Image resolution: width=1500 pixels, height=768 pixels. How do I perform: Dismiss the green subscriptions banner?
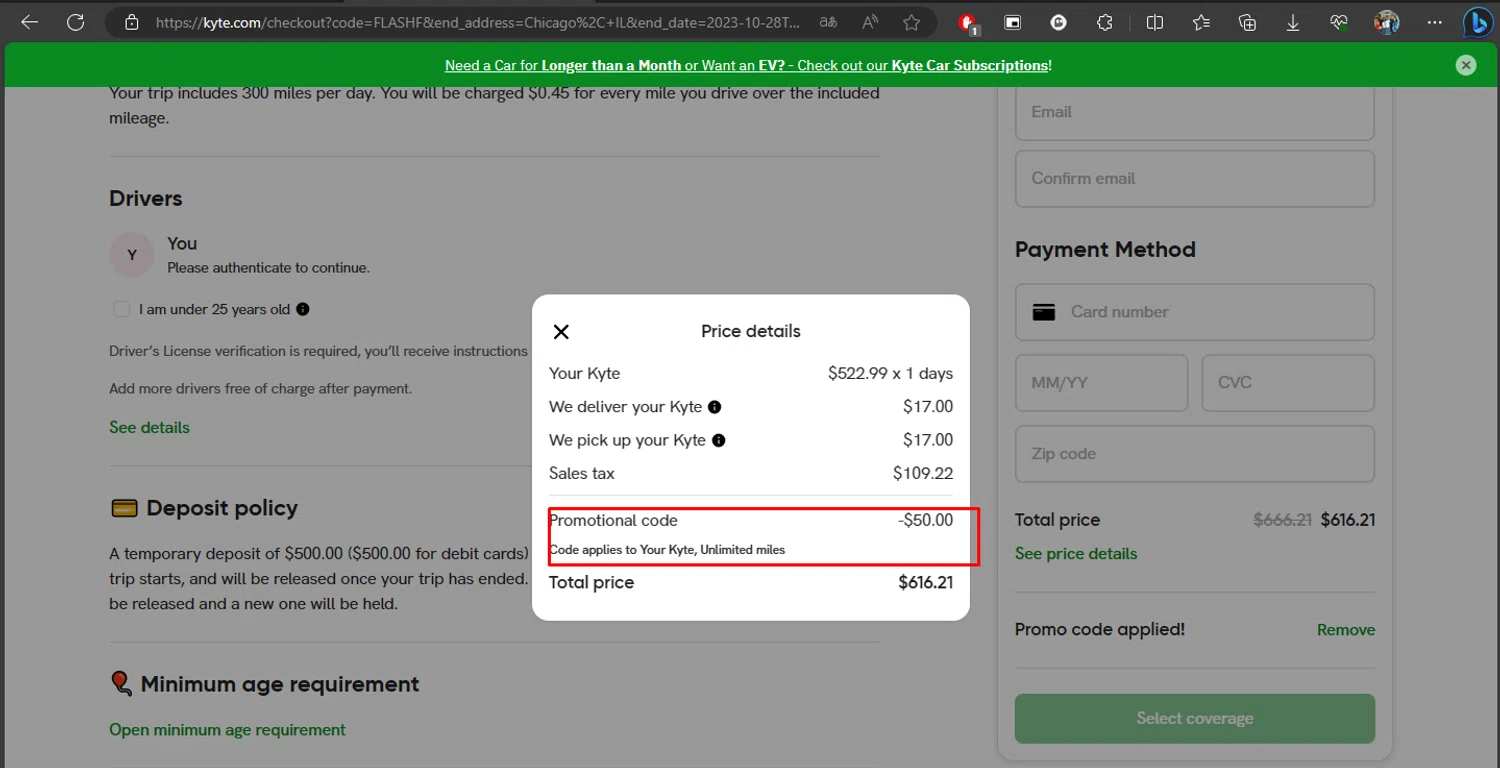click(x=1466, y=65)
